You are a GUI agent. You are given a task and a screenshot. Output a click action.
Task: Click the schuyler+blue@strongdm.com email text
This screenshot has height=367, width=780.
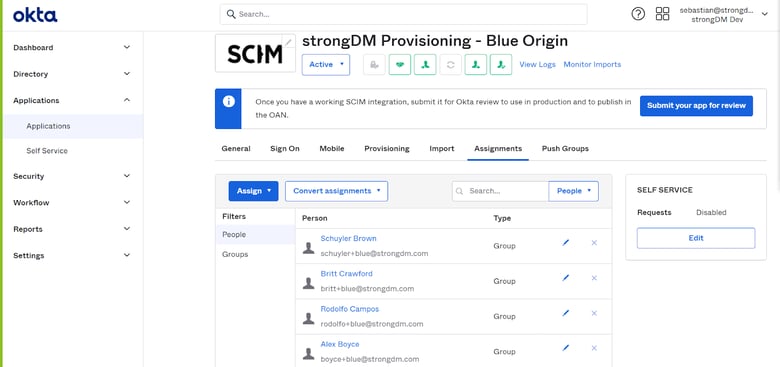click(374, 254)
